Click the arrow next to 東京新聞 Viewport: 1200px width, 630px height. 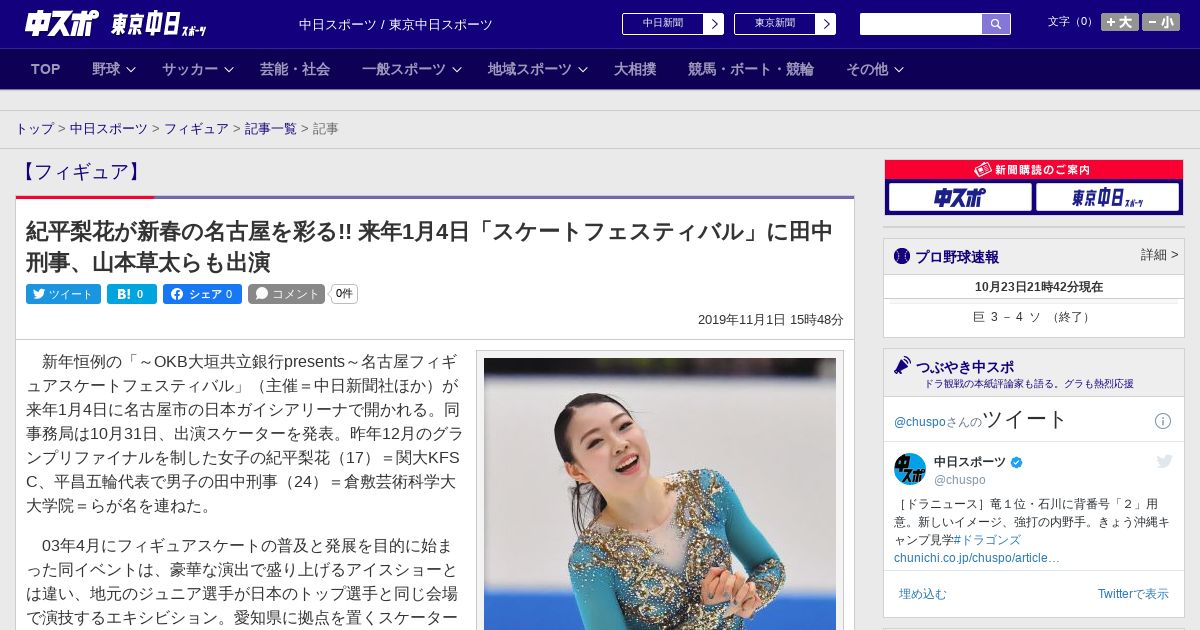(x=825, y=24)
